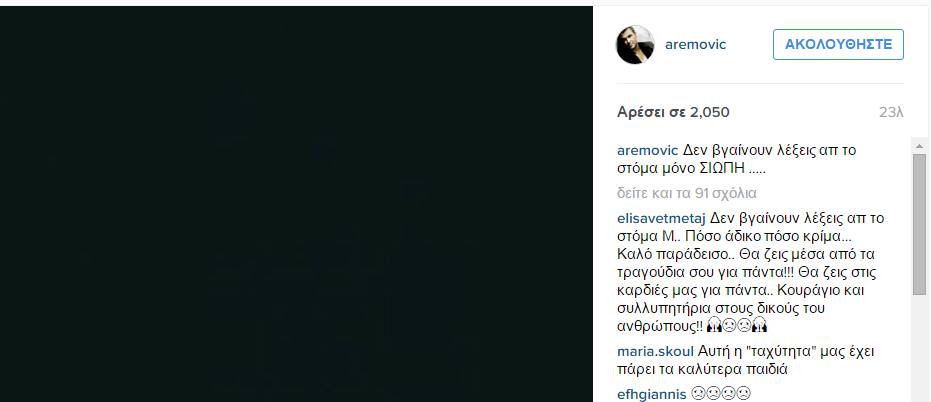Visit commenter elisavetmetaj's profile
Image resolution: width=931 pixels, height=402 pixels.
pos(661,217)
